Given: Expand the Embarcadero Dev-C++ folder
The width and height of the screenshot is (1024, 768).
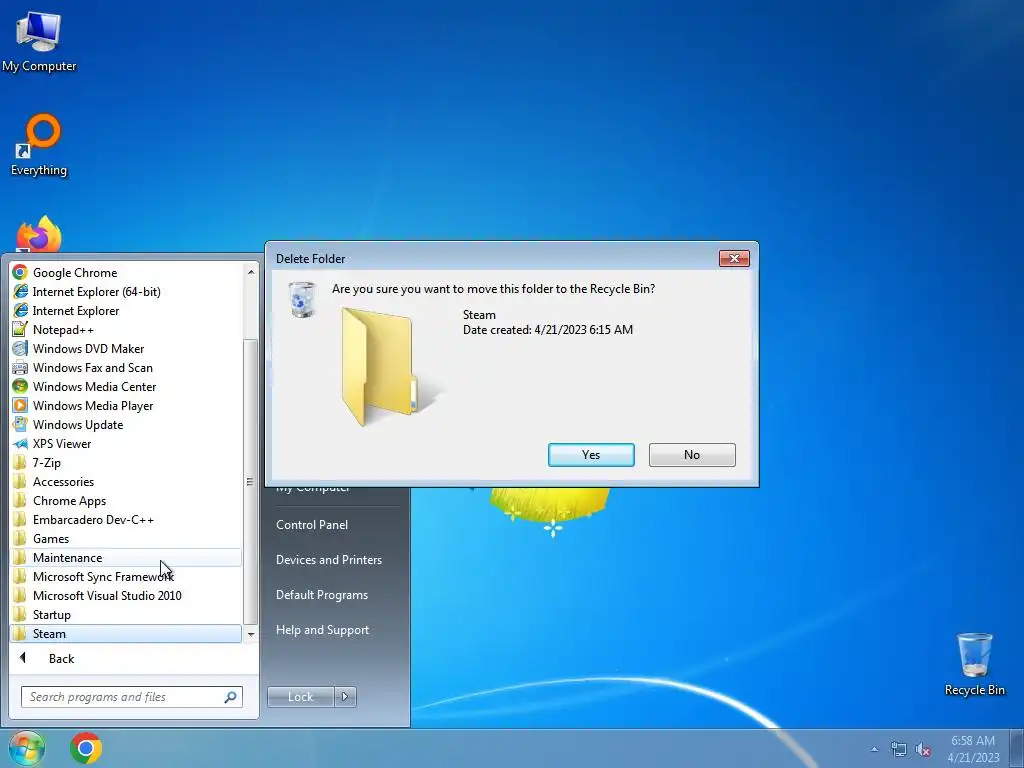Looking at the screenshot, I should (x=125, y=519).
